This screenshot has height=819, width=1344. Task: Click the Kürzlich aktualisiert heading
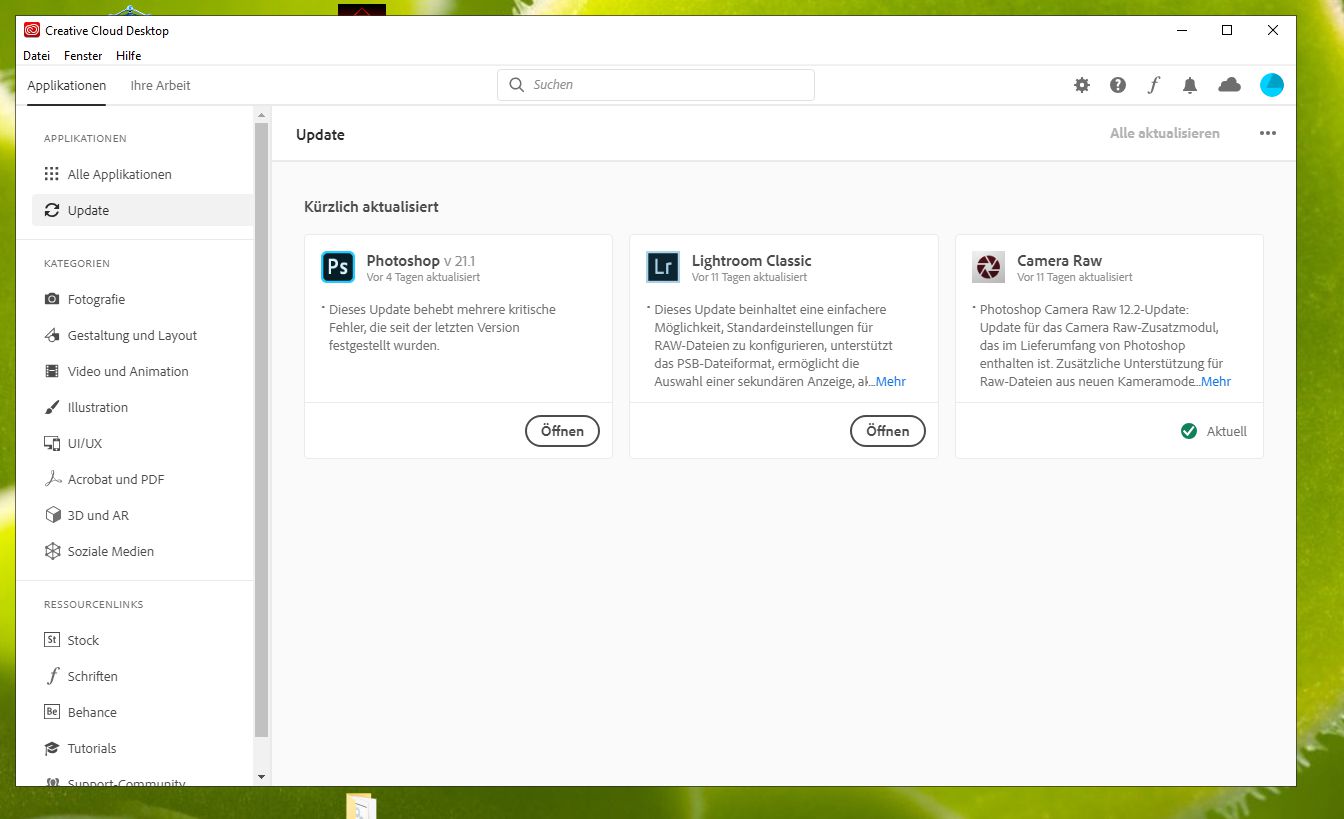371,207
